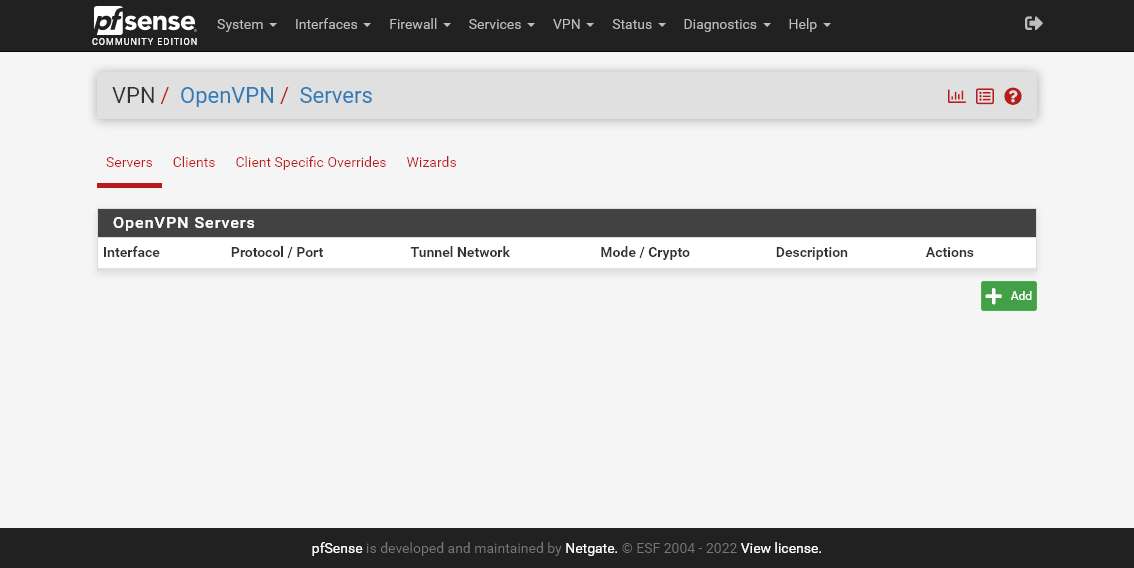Viewport: 1134px width, 568px height.
Task: Expand the Services menu
Action: [x=501, y=25]
